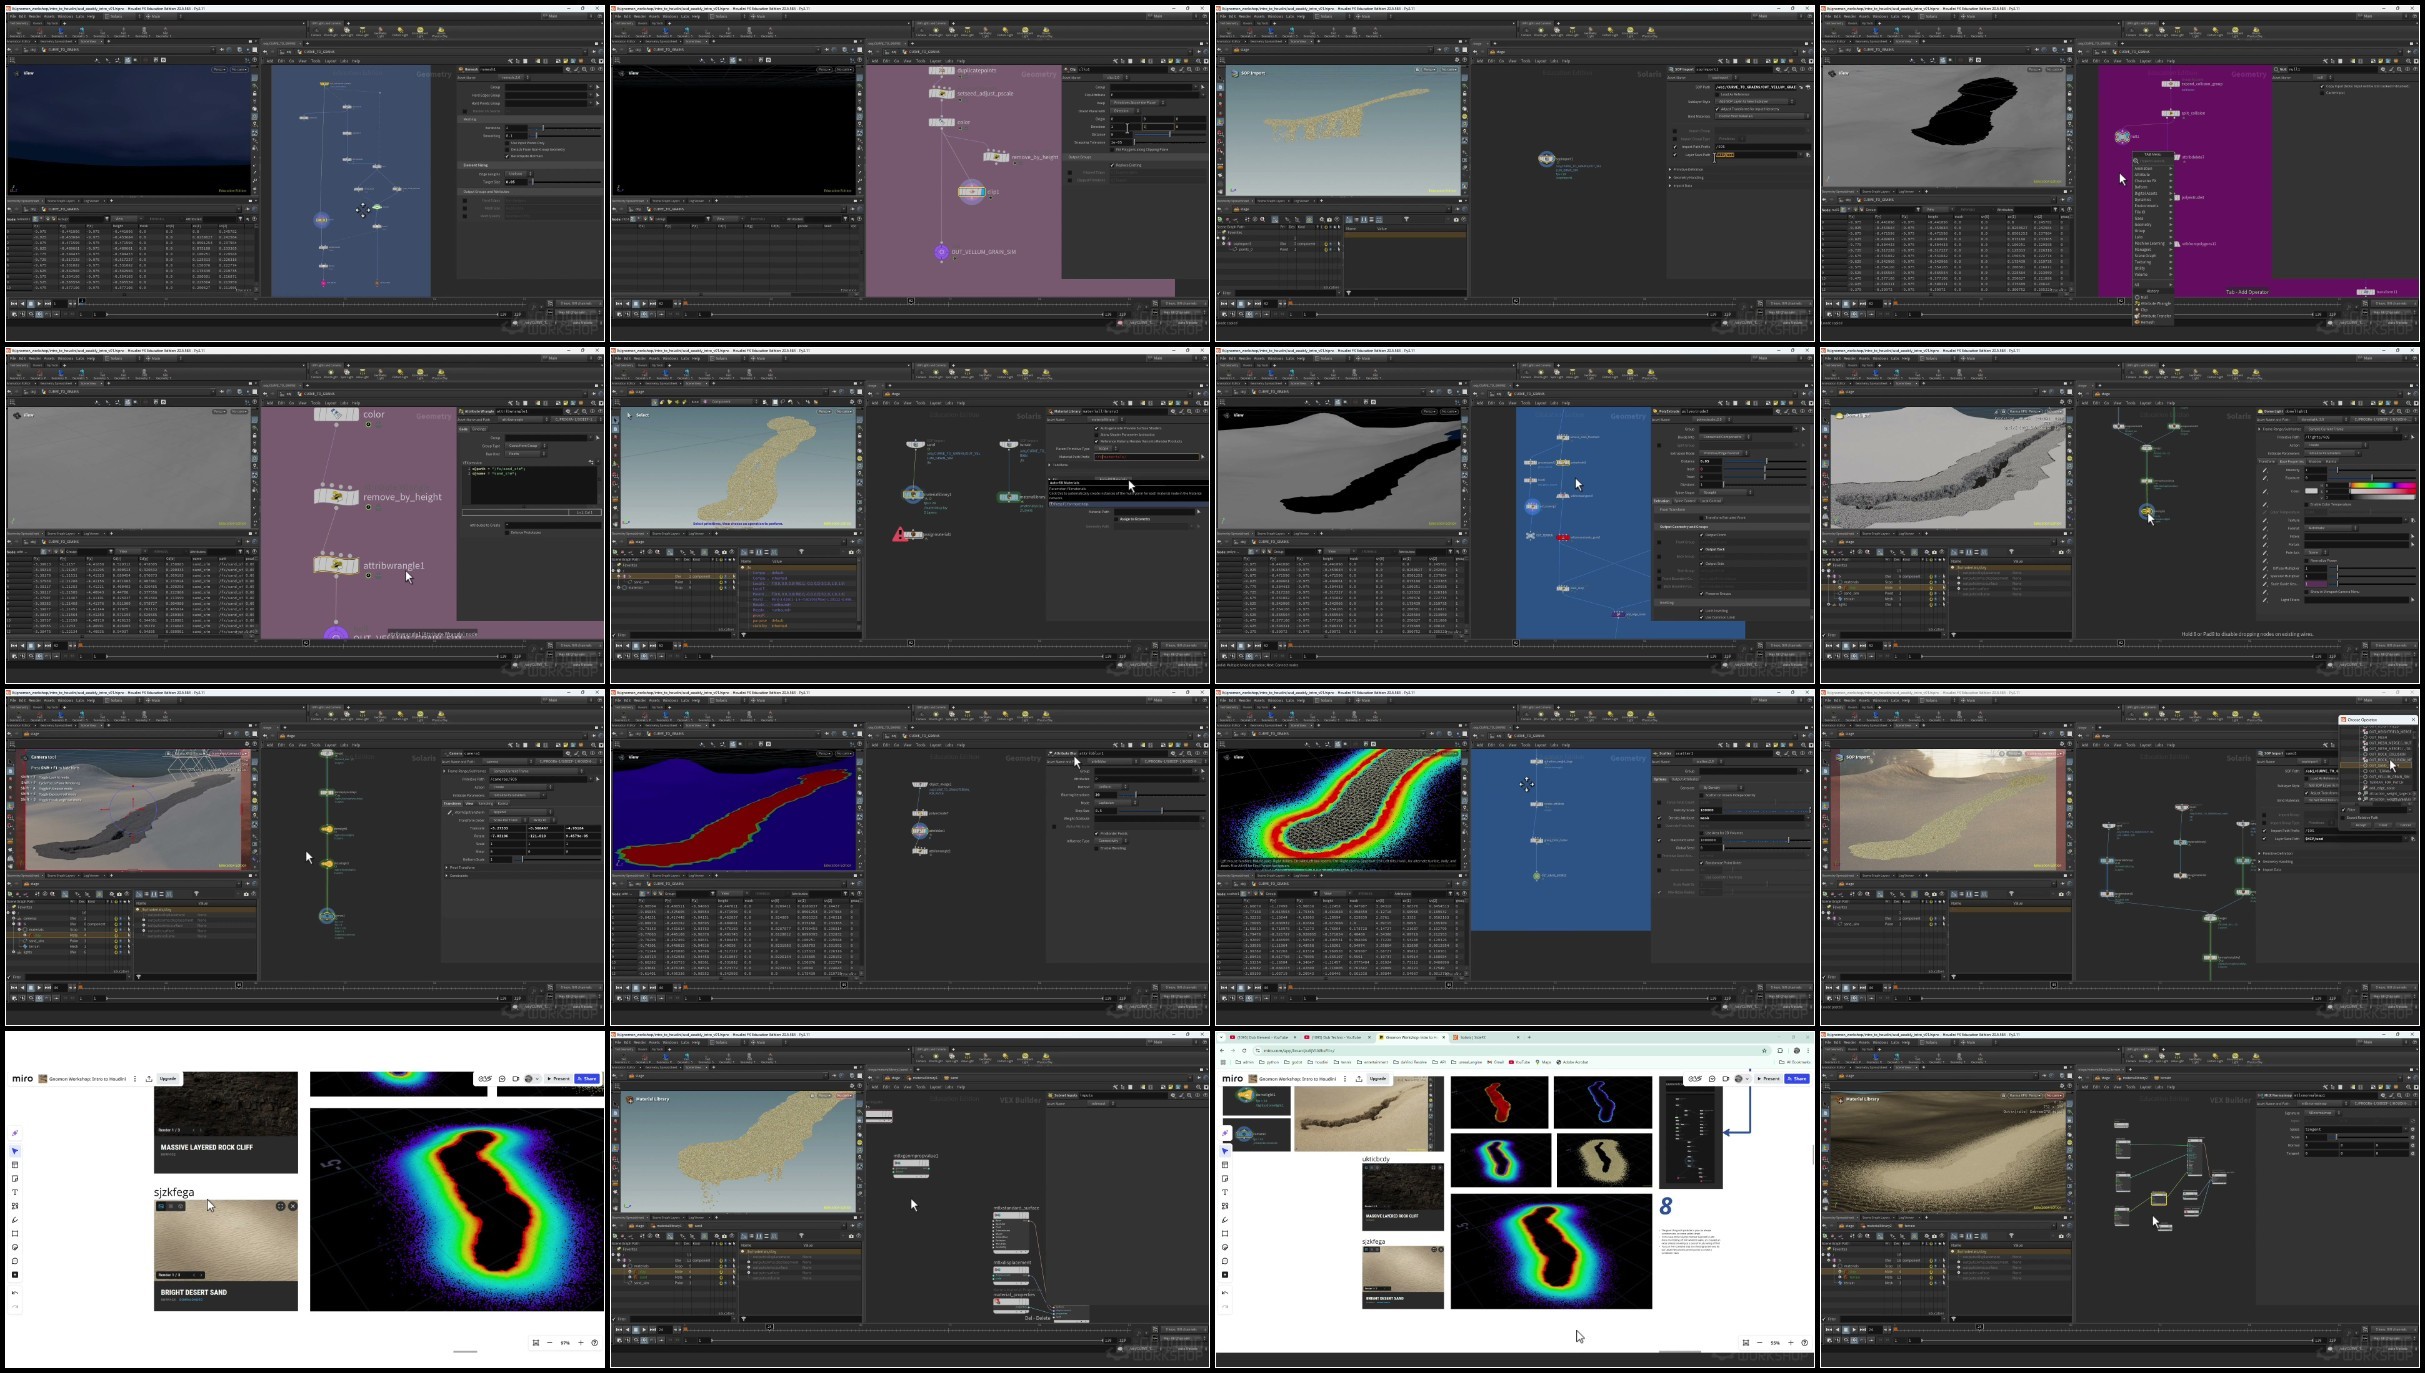
Task: Click the dome light Color swatch
Action: pos(2311,491)
